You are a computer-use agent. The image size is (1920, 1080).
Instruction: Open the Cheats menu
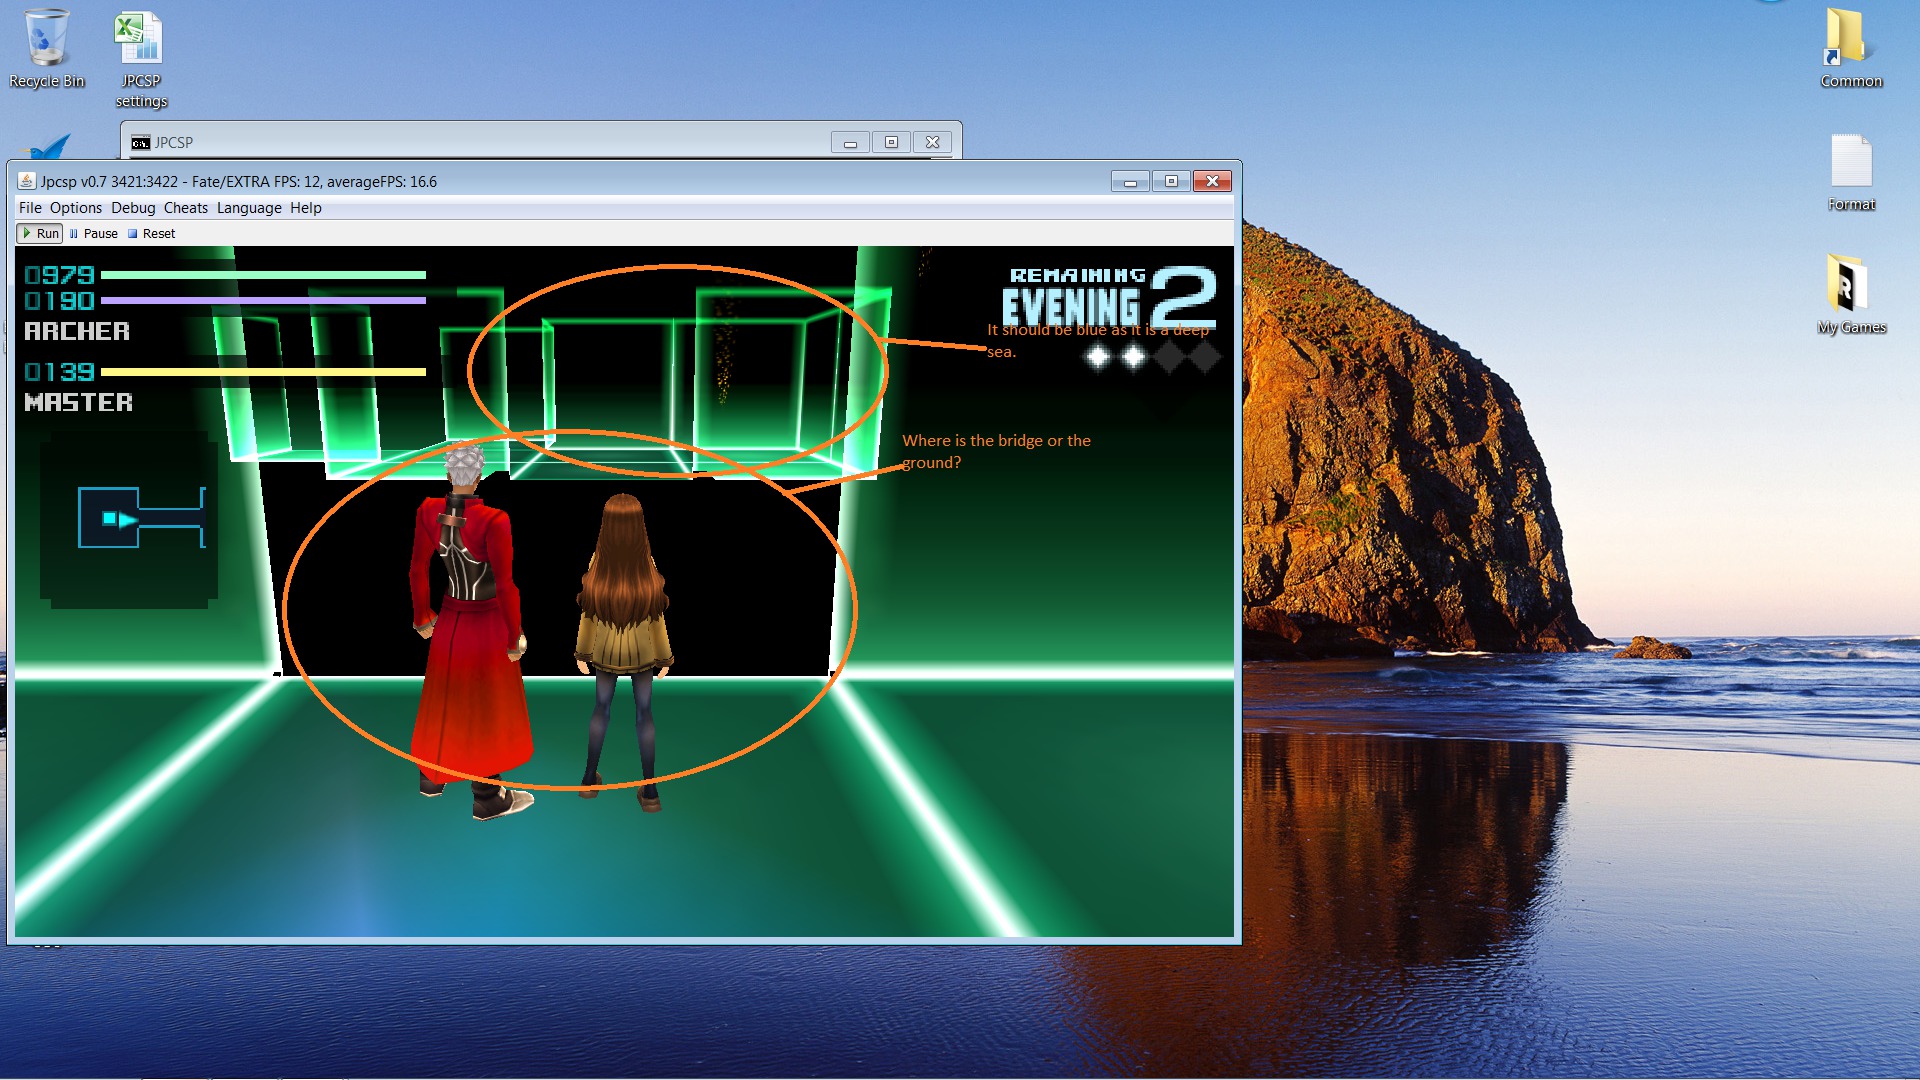(186, 208)
